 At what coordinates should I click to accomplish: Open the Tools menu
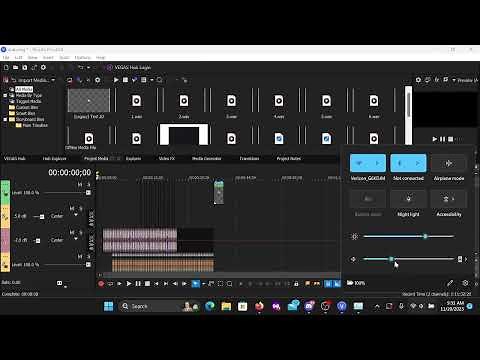click(x=64, y=58)
